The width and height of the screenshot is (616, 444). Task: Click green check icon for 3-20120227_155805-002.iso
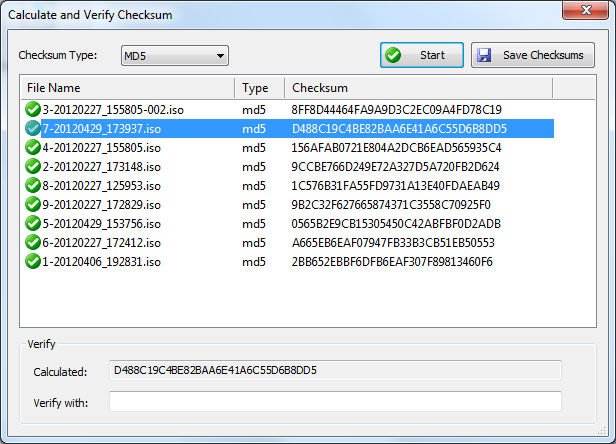(x=33, y=110)
